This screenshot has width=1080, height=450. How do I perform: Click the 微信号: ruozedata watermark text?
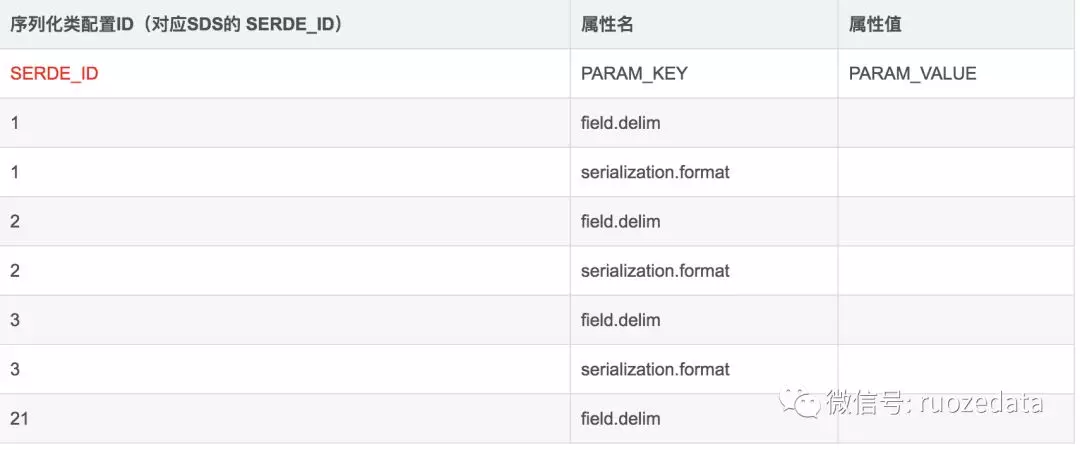click(935, 403)
